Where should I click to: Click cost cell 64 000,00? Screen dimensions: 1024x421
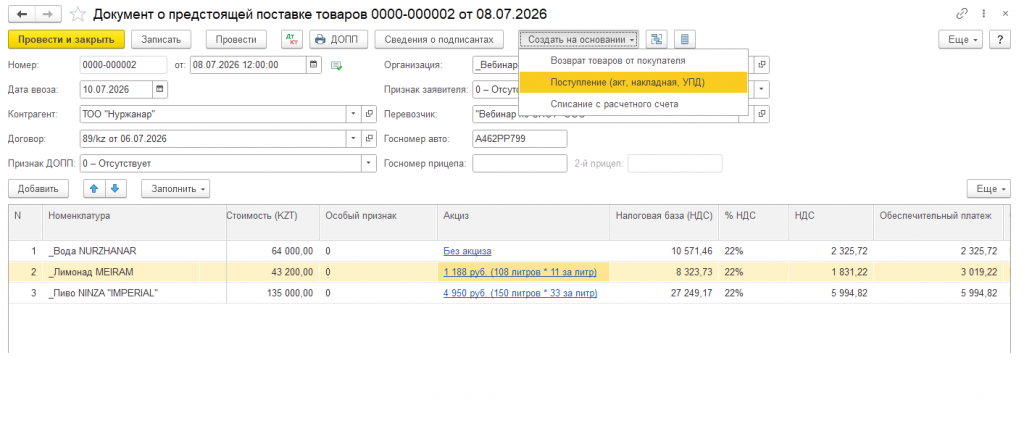point(272,251)
